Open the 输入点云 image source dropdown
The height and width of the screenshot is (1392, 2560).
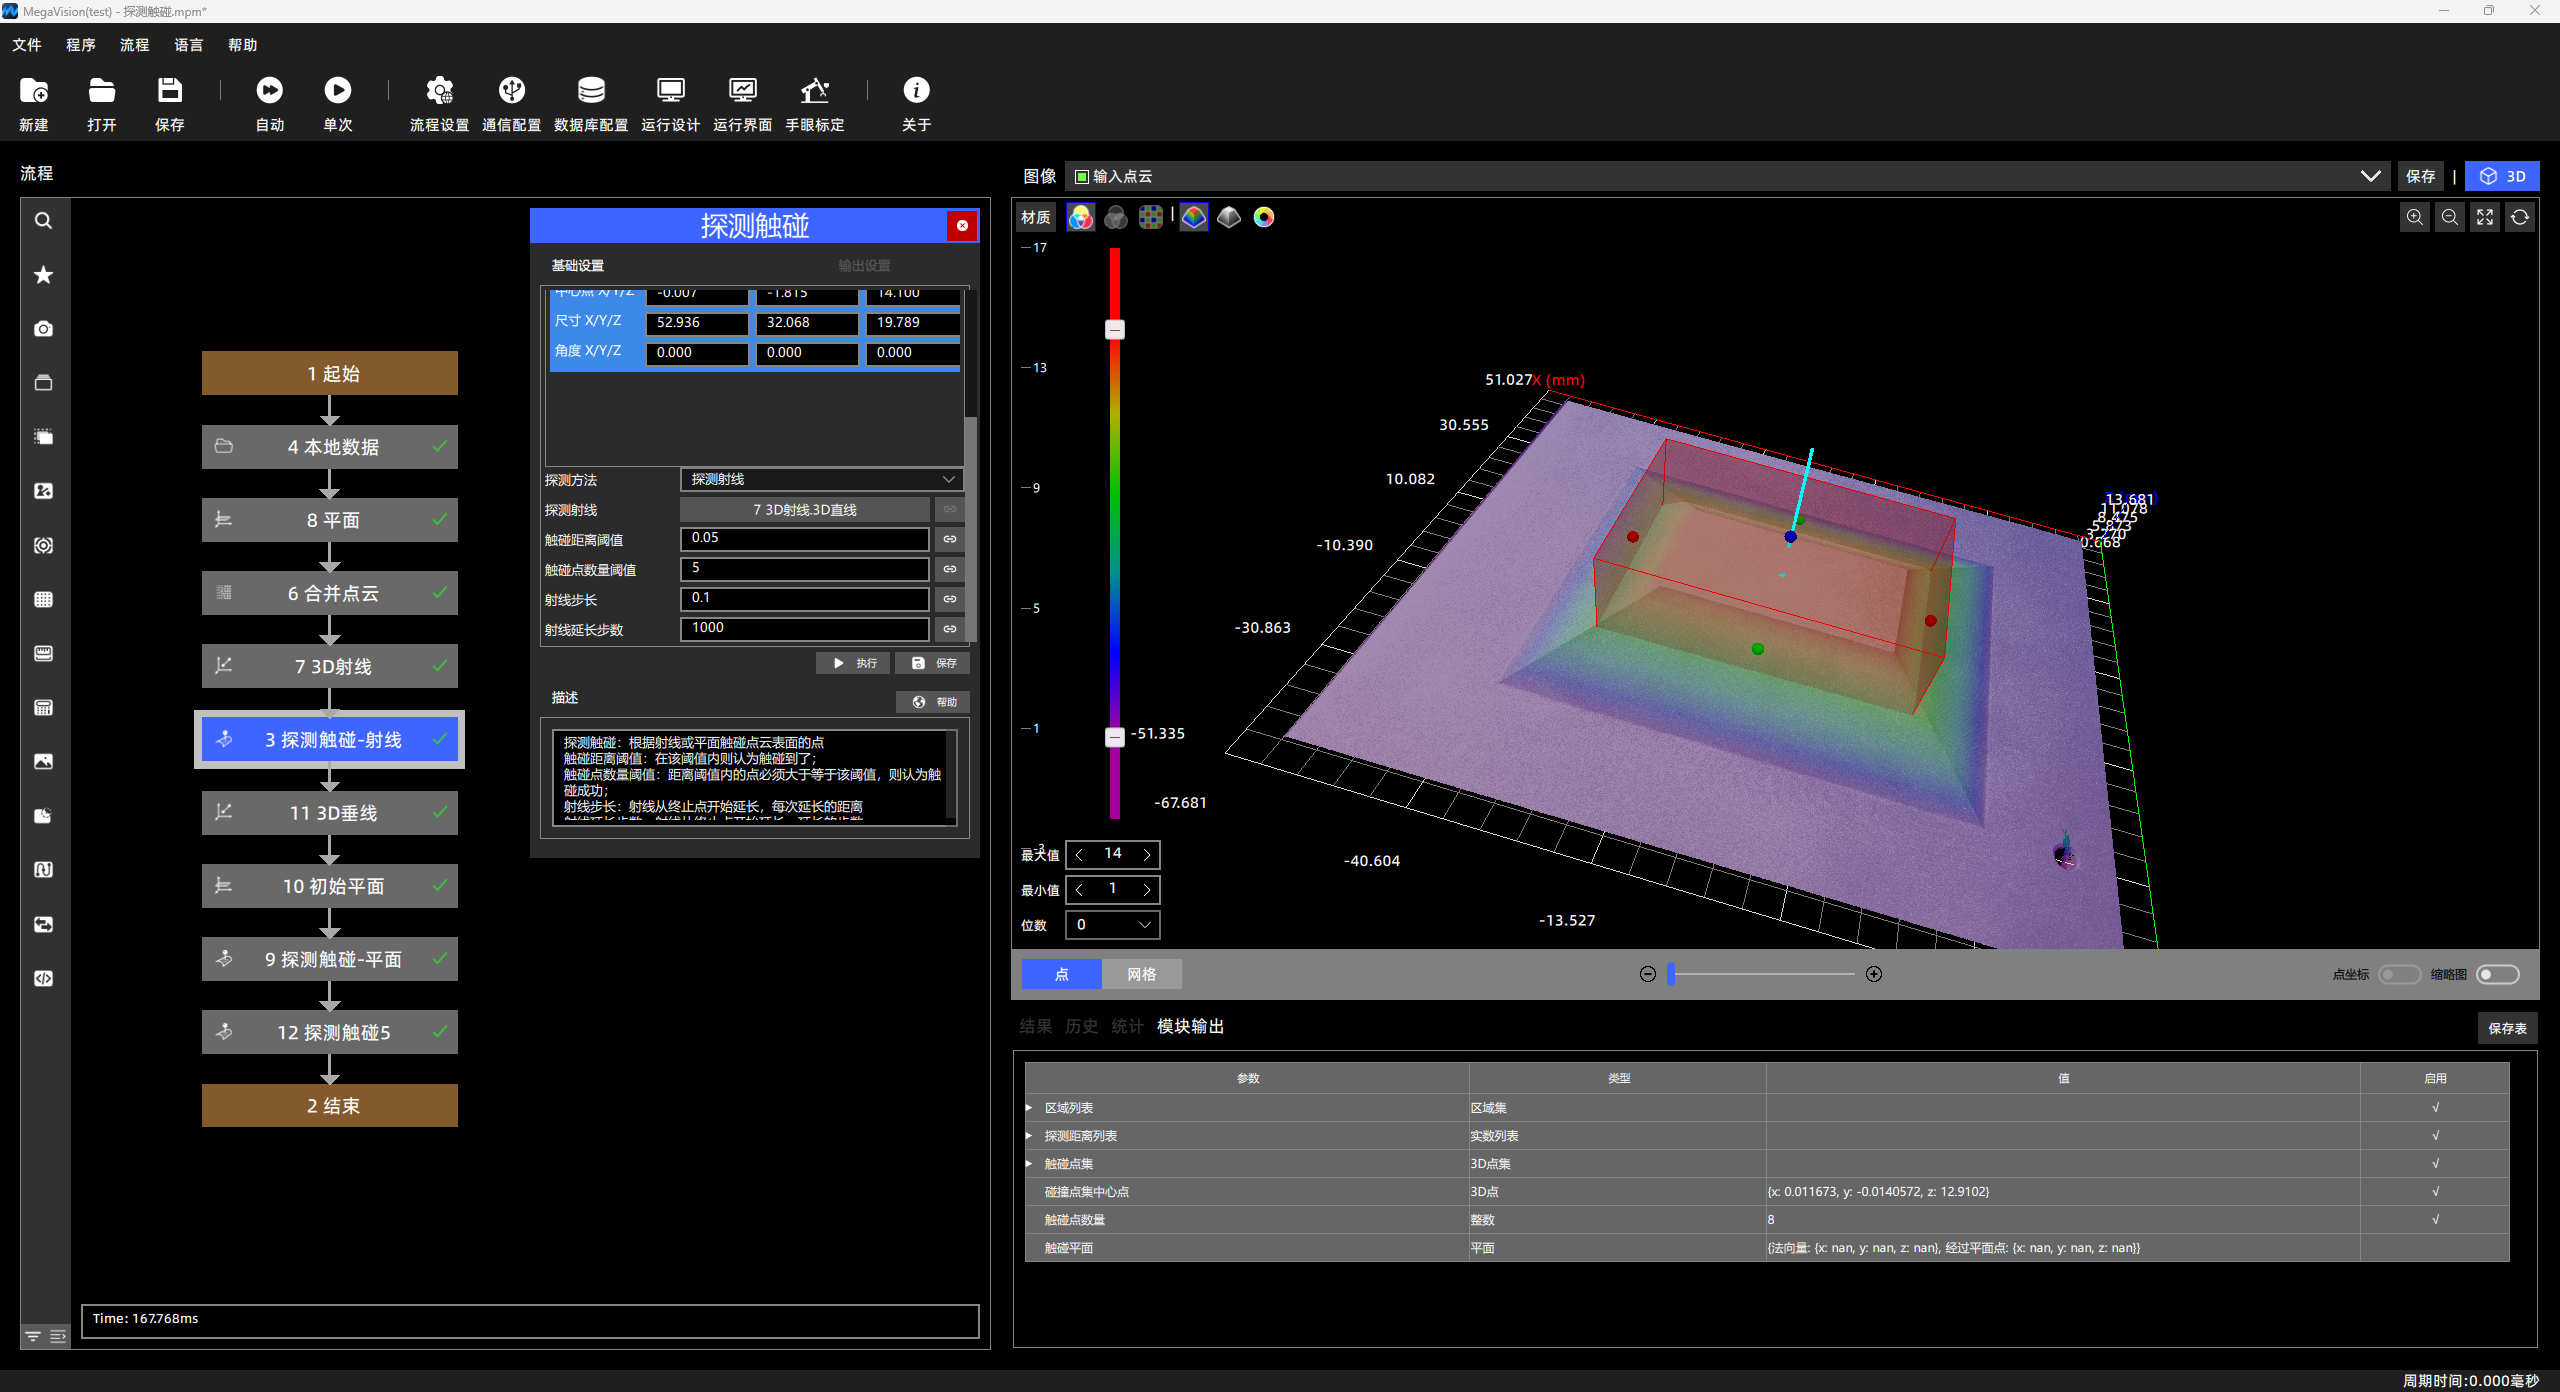pyautogui.click(x=1728, y=176)
